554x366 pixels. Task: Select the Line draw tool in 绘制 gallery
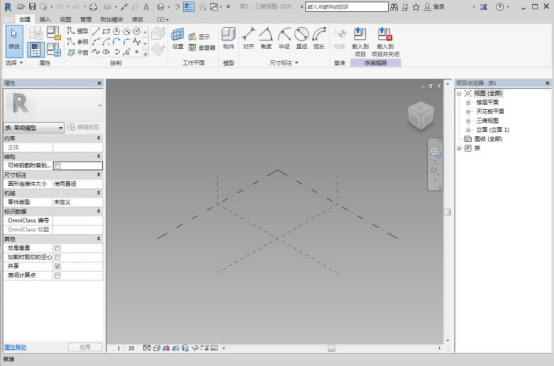pyautogui.click(x=96, y=31)
